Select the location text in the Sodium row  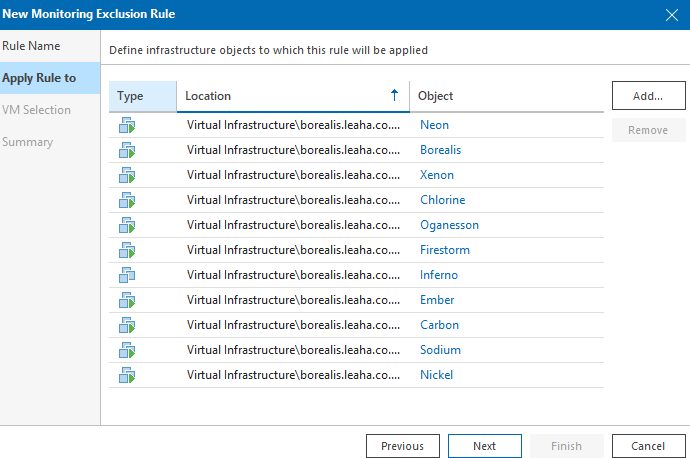pyautogui.click(x=293, y=350)
